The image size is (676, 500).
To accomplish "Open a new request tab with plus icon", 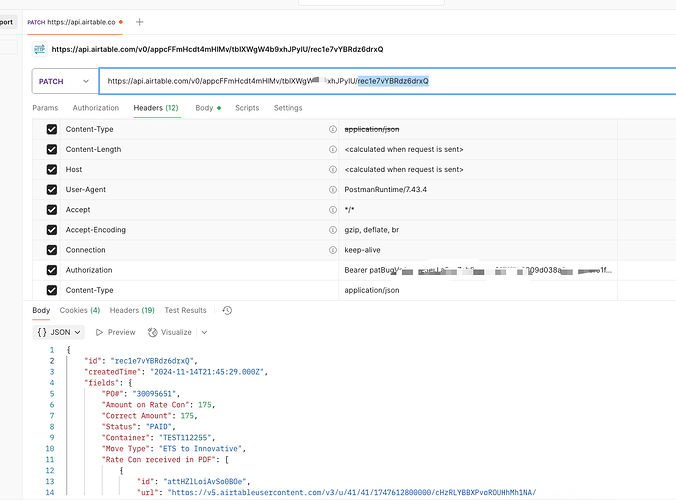I will pos(139,22).
